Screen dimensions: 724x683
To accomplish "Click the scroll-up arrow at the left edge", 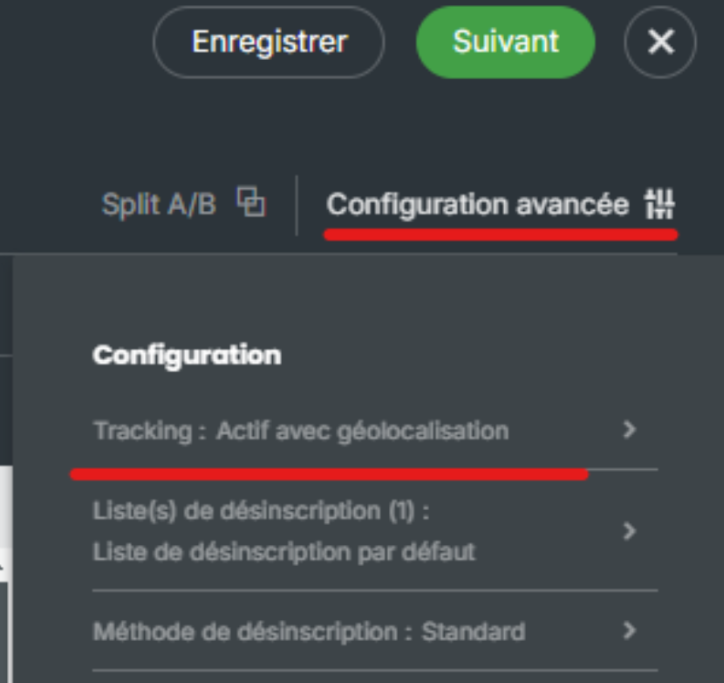I will click(3, 567).
